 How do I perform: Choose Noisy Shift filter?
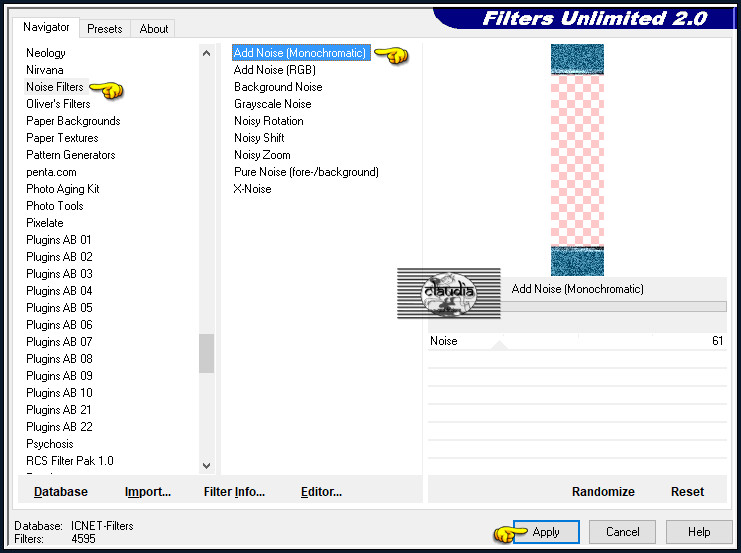click(259, 138)
